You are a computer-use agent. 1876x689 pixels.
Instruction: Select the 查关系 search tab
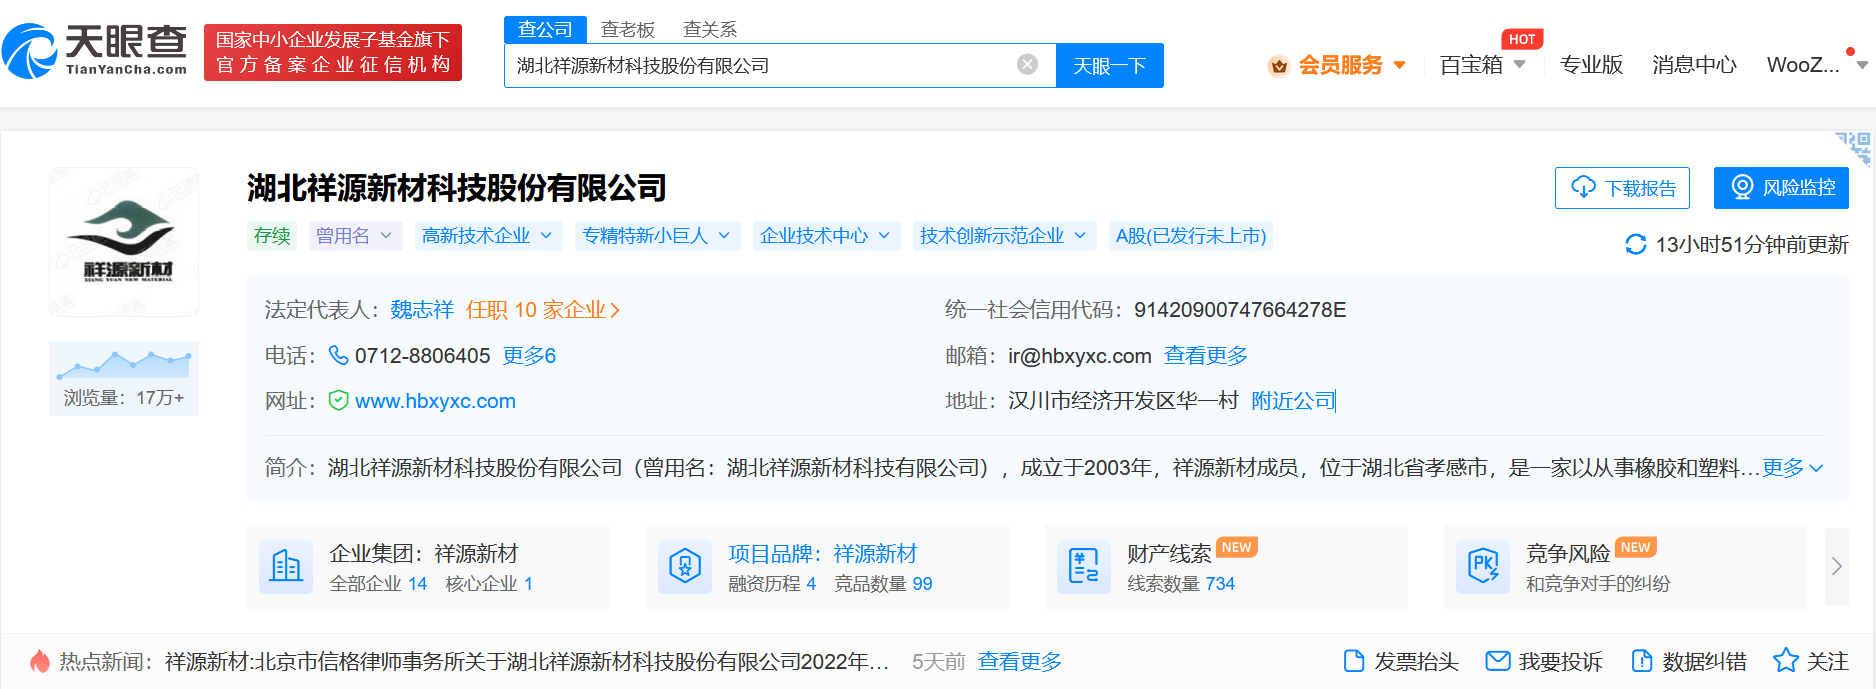point(710,30)
